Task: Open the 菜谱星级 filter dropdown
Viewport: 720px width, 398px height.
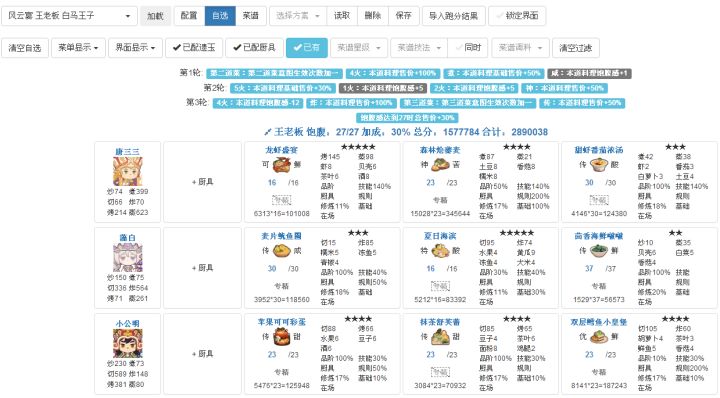Action: click(359, 48)
